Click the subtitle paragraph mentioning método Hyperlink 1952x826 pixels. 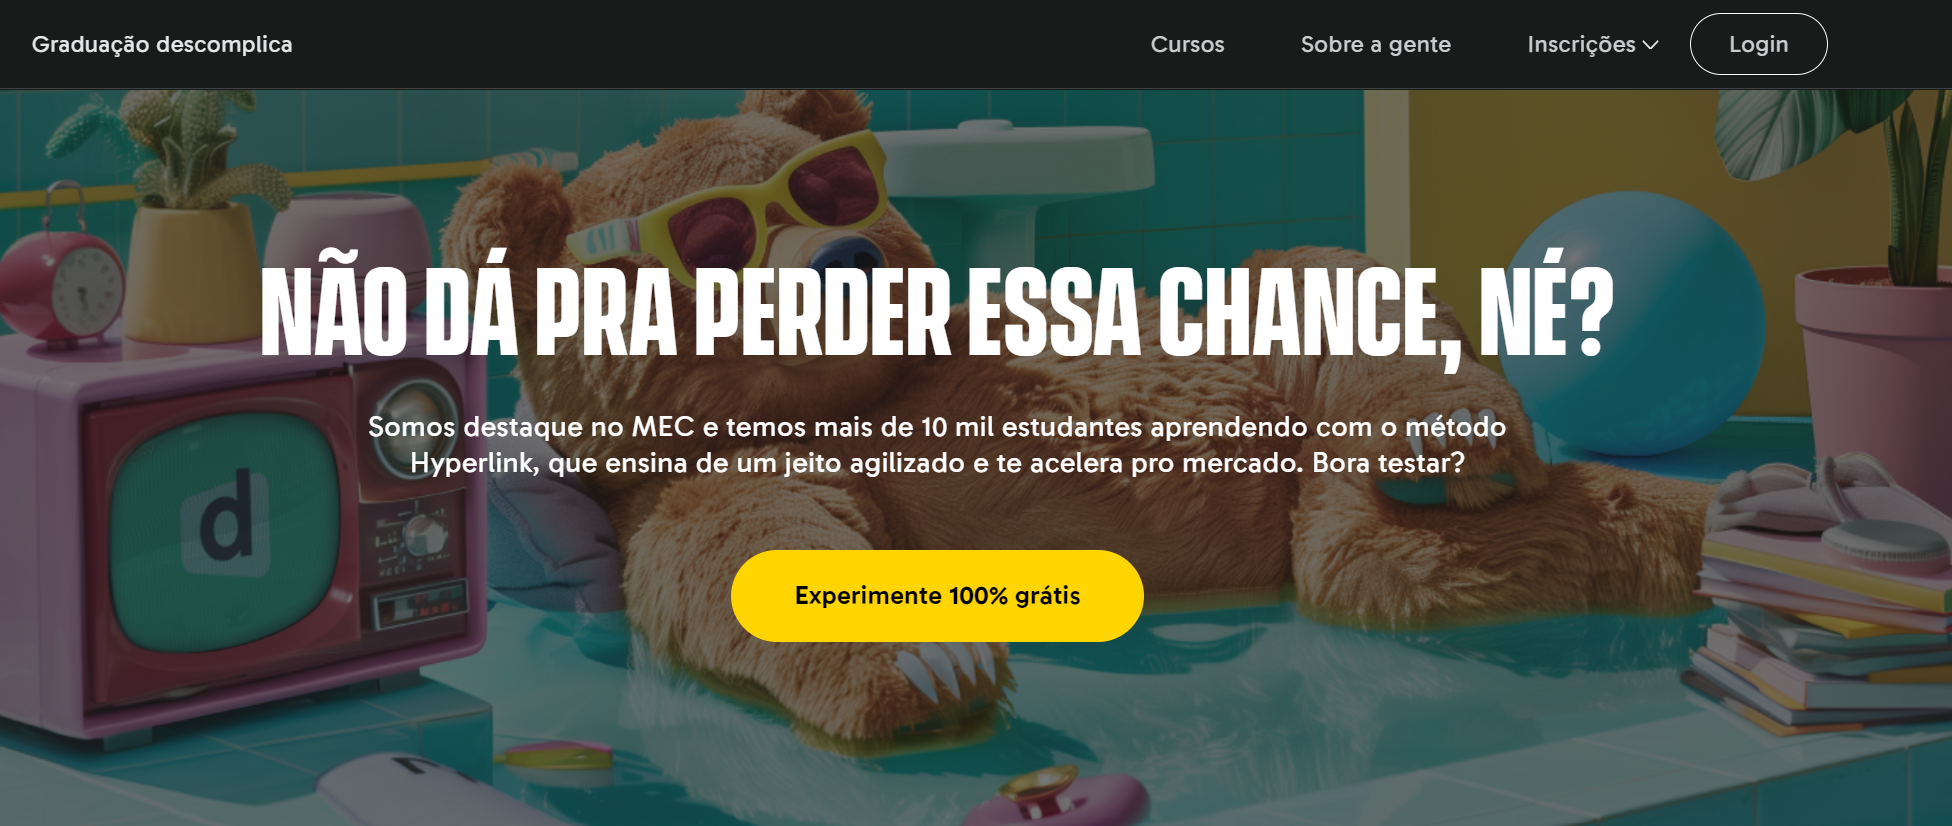point(937,444)
